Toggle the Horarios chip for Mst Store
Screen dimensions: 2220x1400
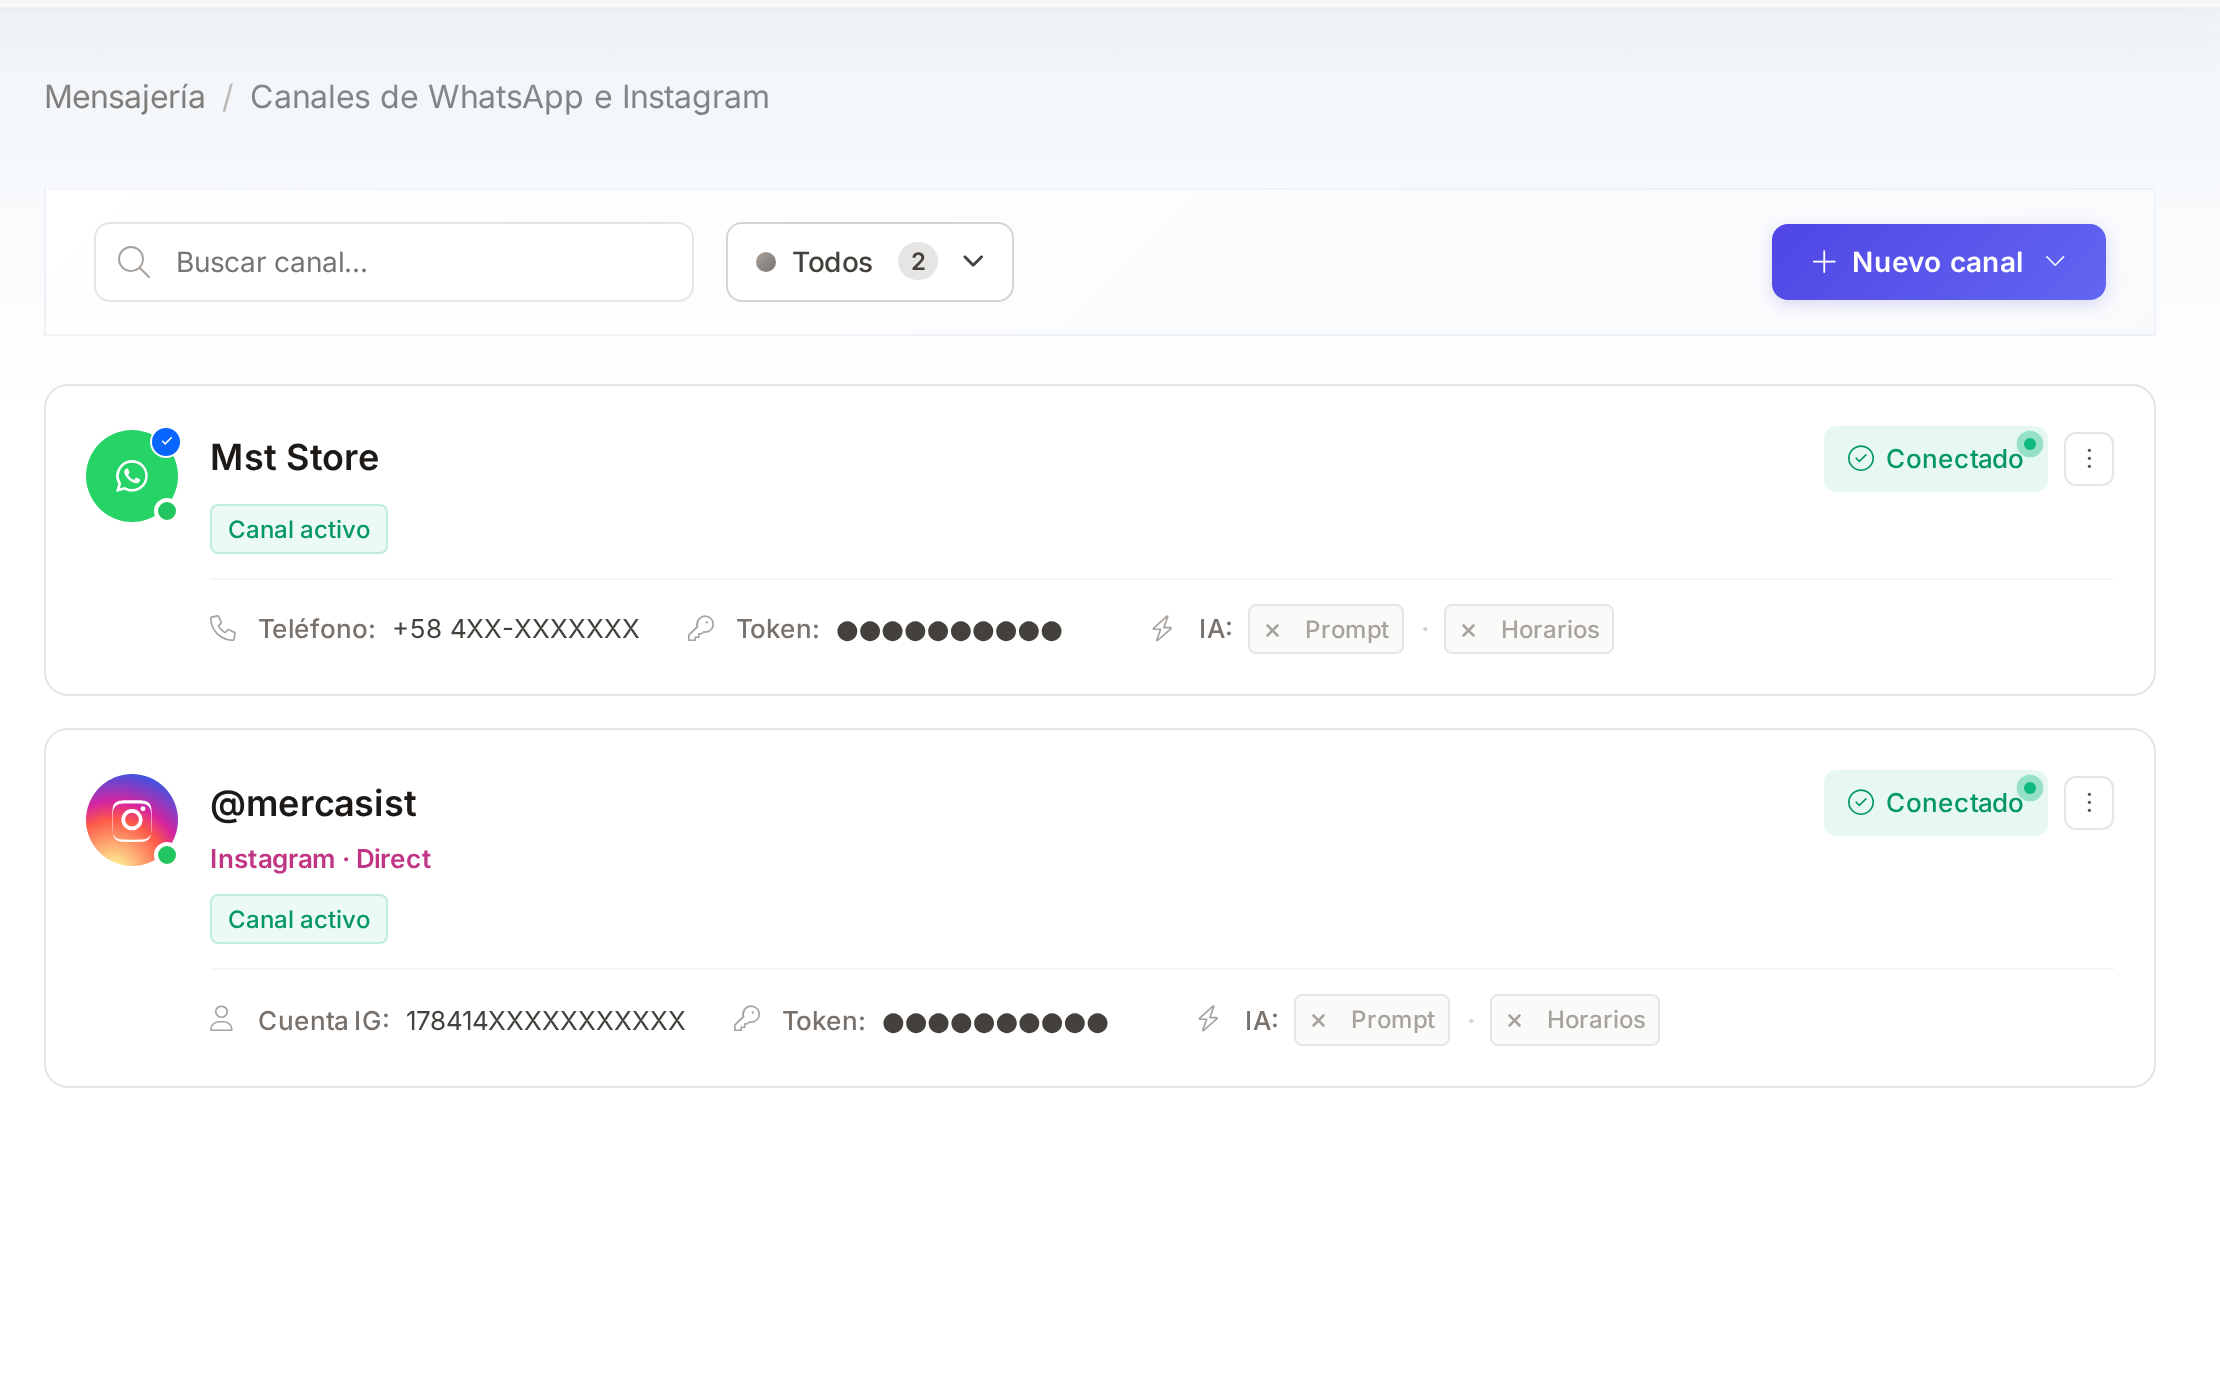(x=1529, y=629)
